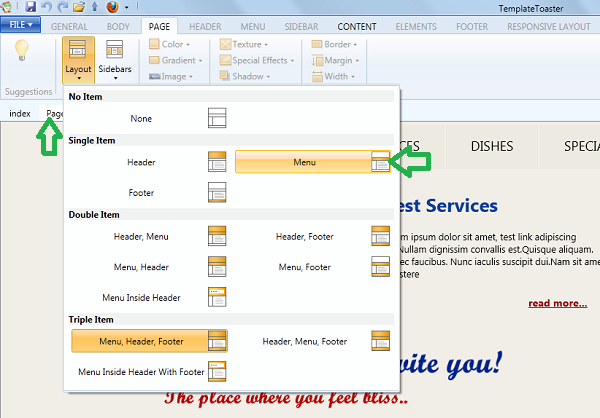Switch to the HEADER ribbon tab
The image size is (600, 418).
click(205, 25)
